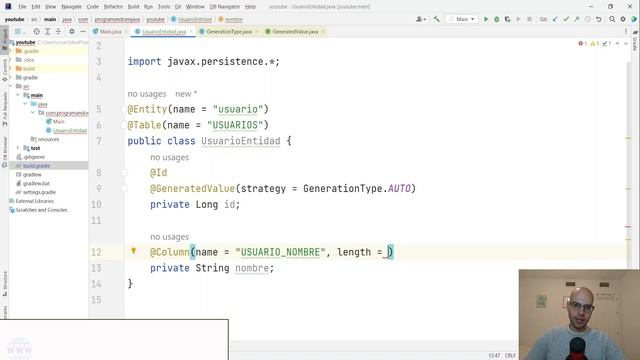
Task: Push commits with the up-right arrow
Action: tap(576, 19)
